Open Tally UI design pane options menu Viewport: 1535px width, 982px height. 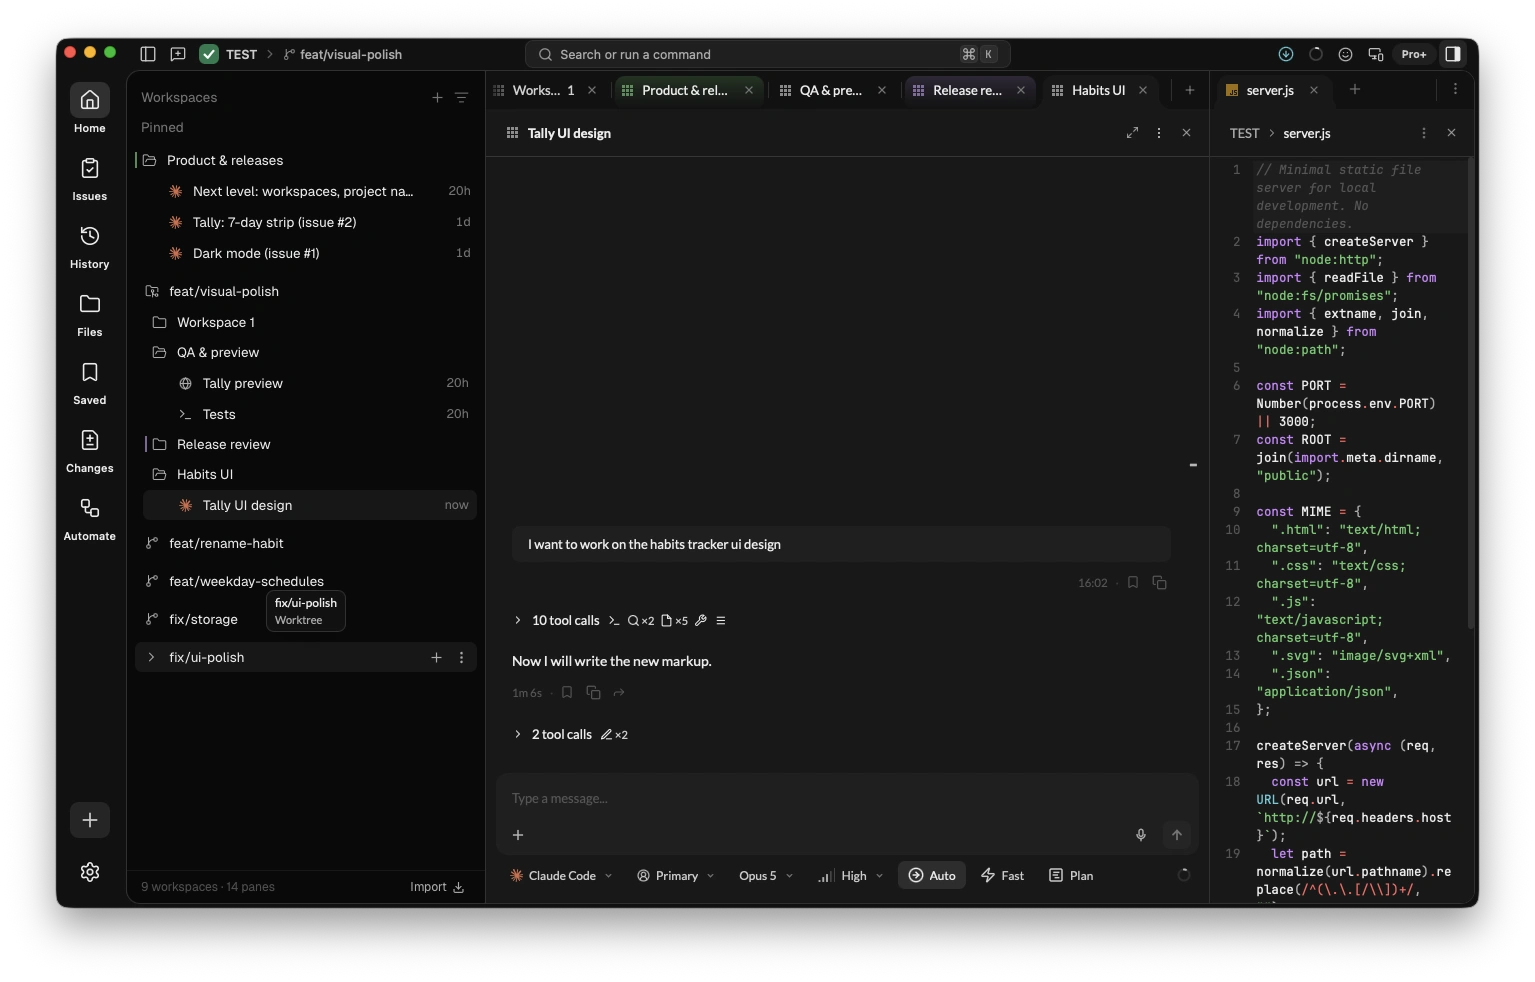[x=1159, y=133]
